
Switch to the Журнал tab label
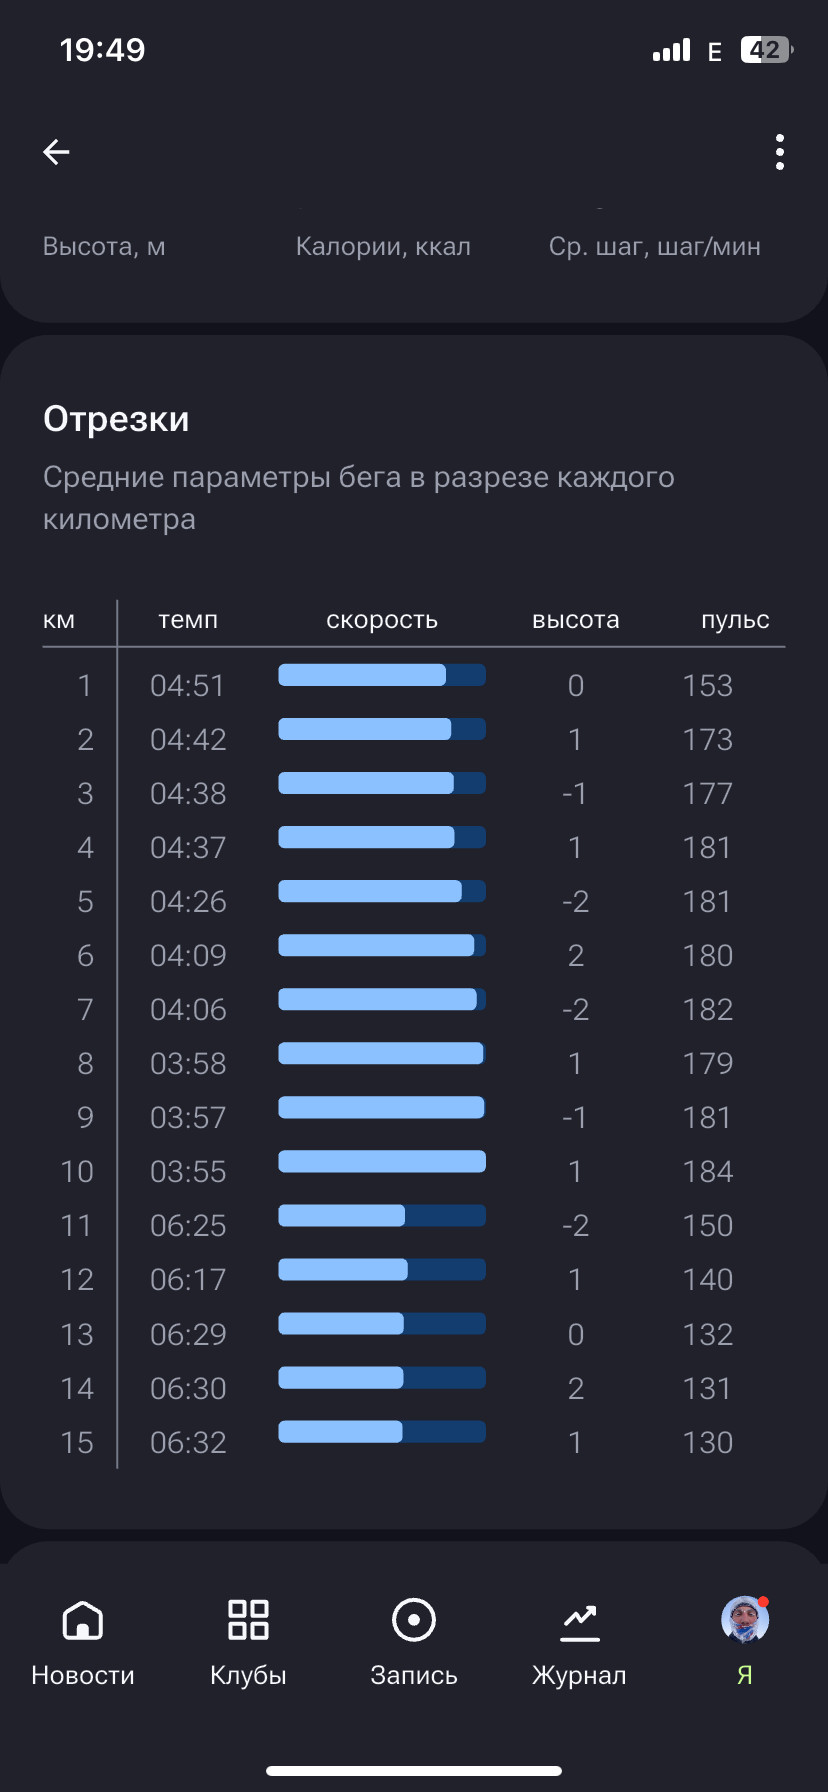click(x=579, y=1675)
